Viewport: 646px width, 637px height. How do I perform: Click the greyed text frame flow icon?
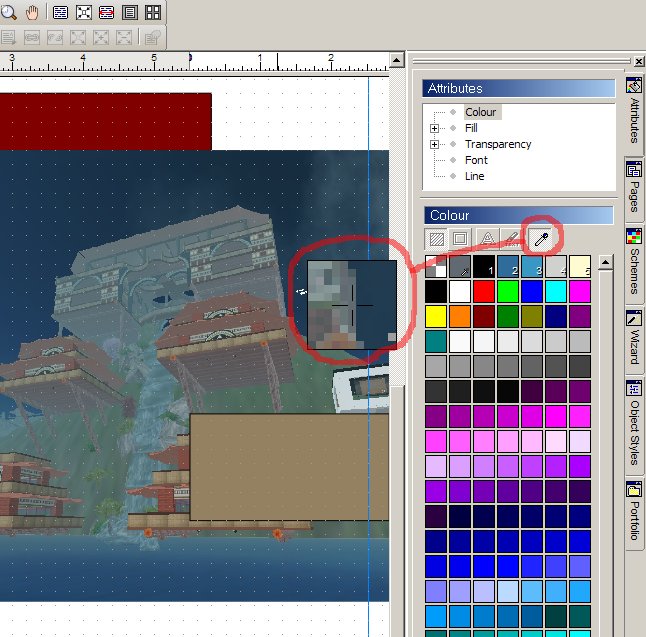(x=8, y=37)
